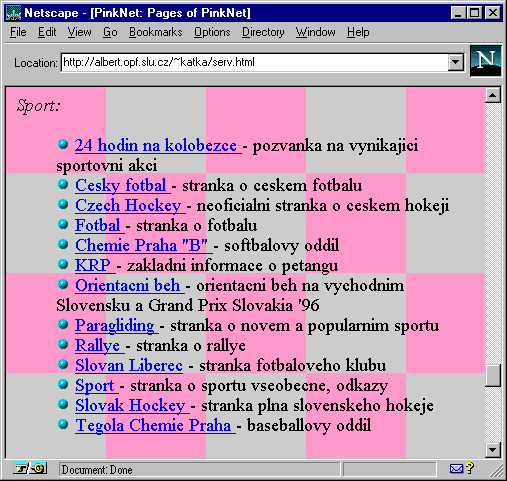Open the Go menu

pos(110,32)
